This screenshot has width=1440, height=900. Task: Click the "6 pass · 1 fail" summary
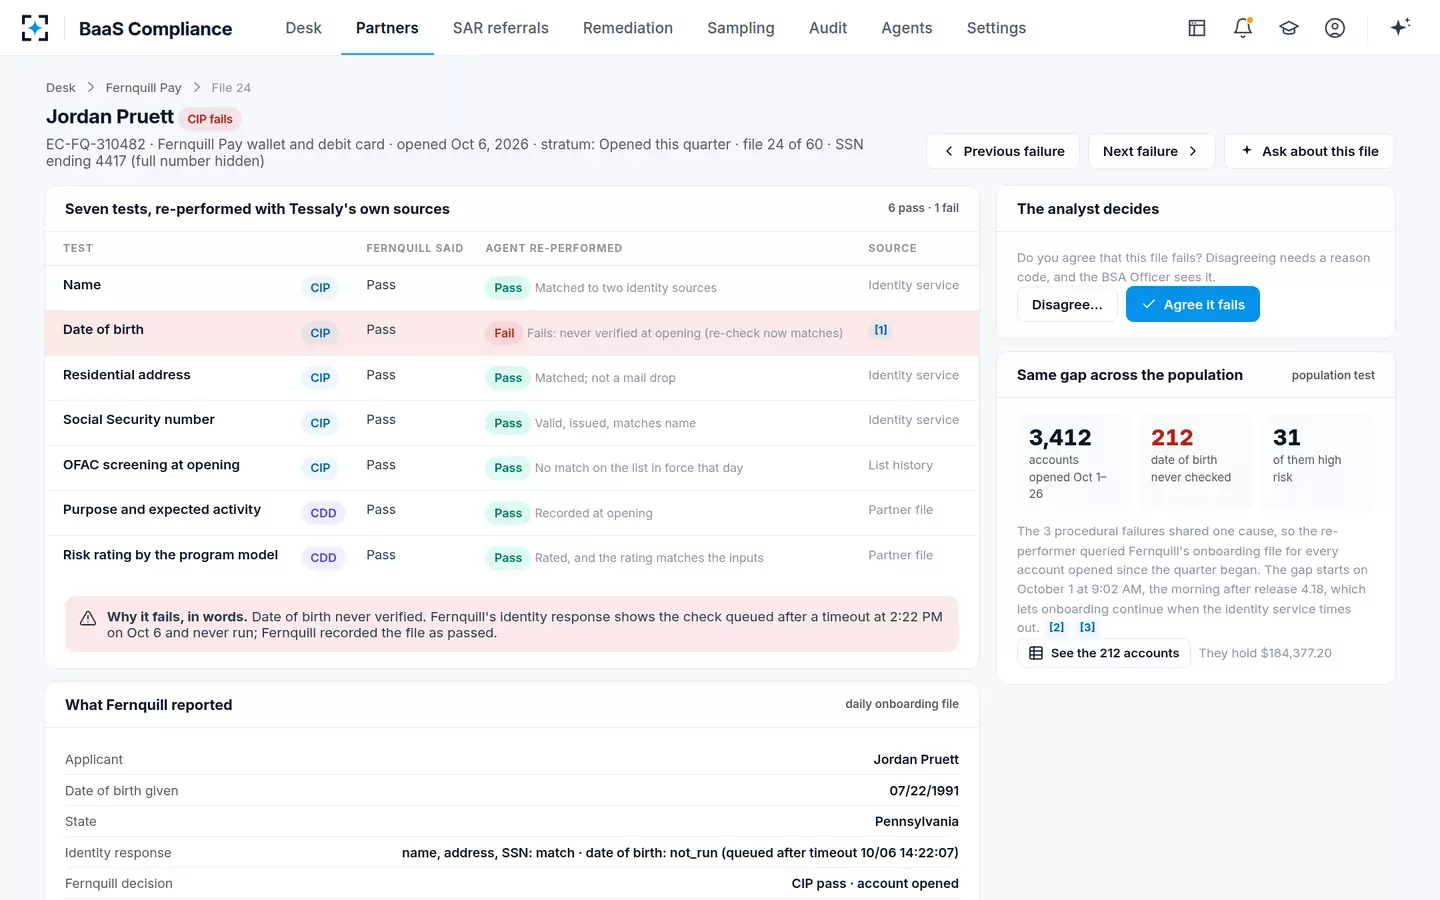click(923, 208)
